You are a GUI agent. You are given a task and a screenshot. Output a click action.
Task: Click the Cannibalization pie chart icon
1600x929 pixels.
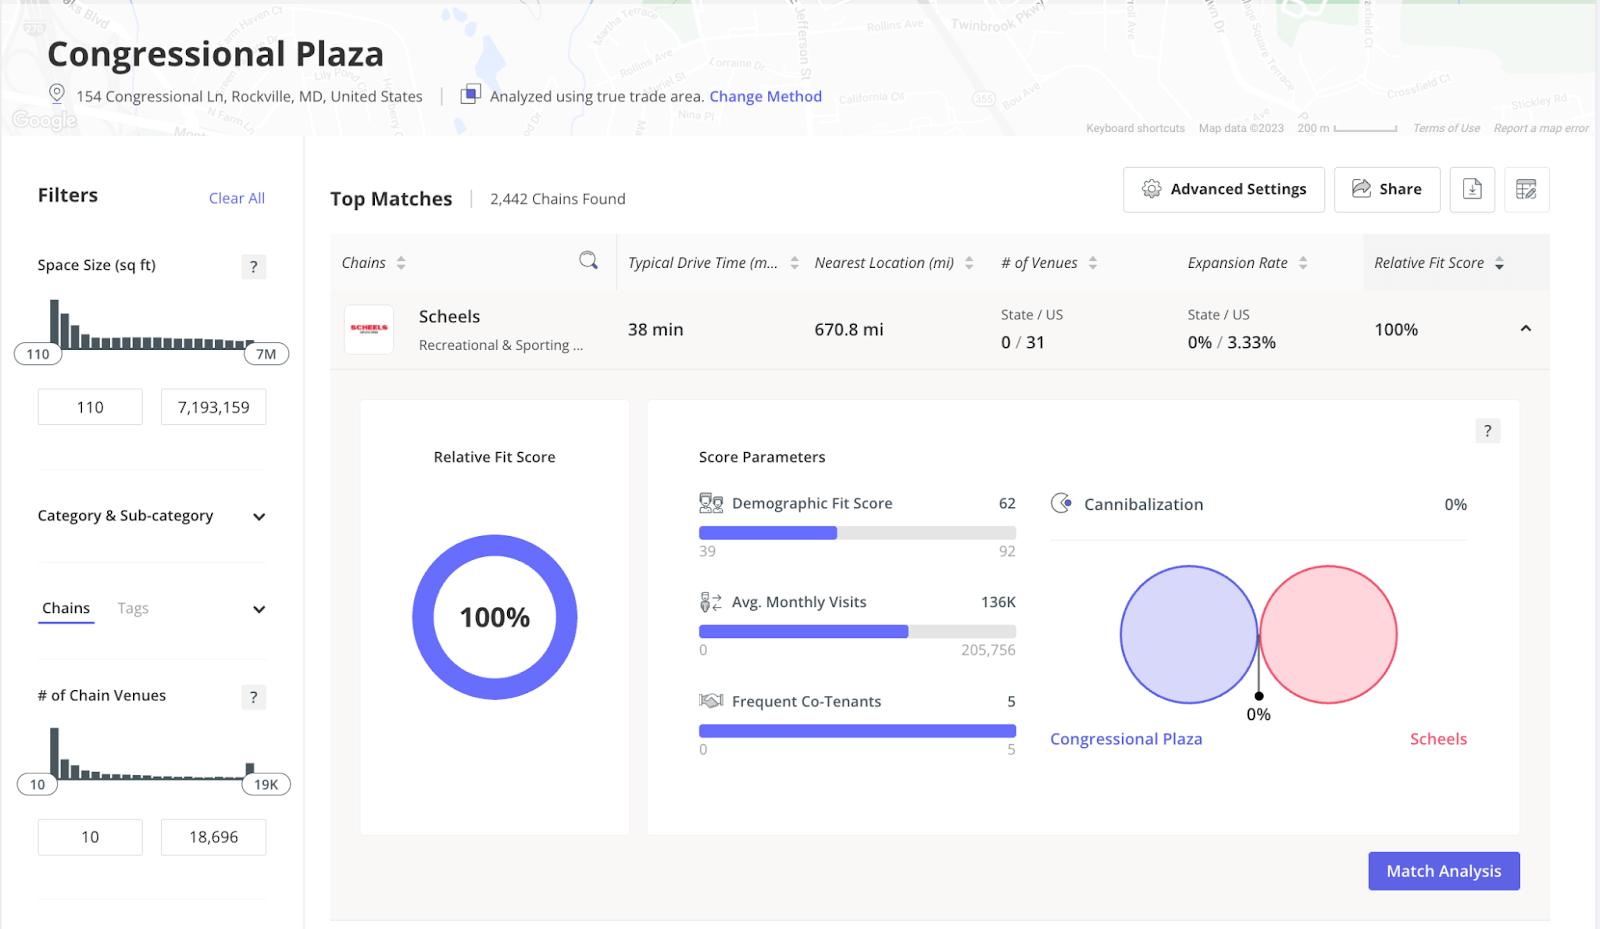(1060, 504)
